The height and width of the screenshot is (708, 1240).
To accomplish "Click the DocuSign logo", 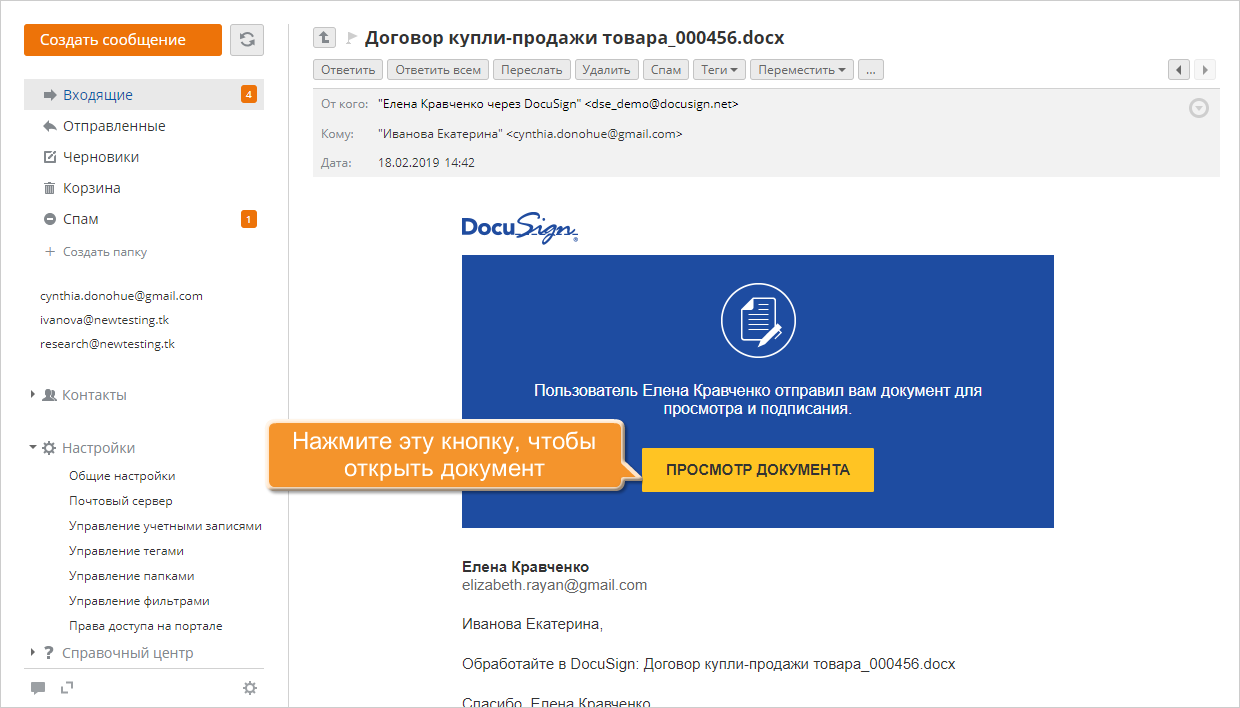I will (520, 228).
